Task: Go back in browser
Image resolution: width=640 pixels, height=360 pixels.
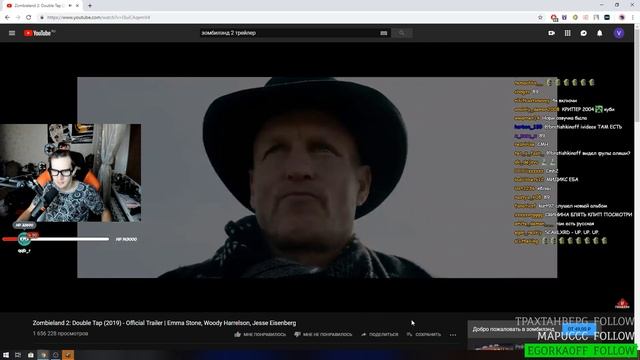Action: (7, 18)
